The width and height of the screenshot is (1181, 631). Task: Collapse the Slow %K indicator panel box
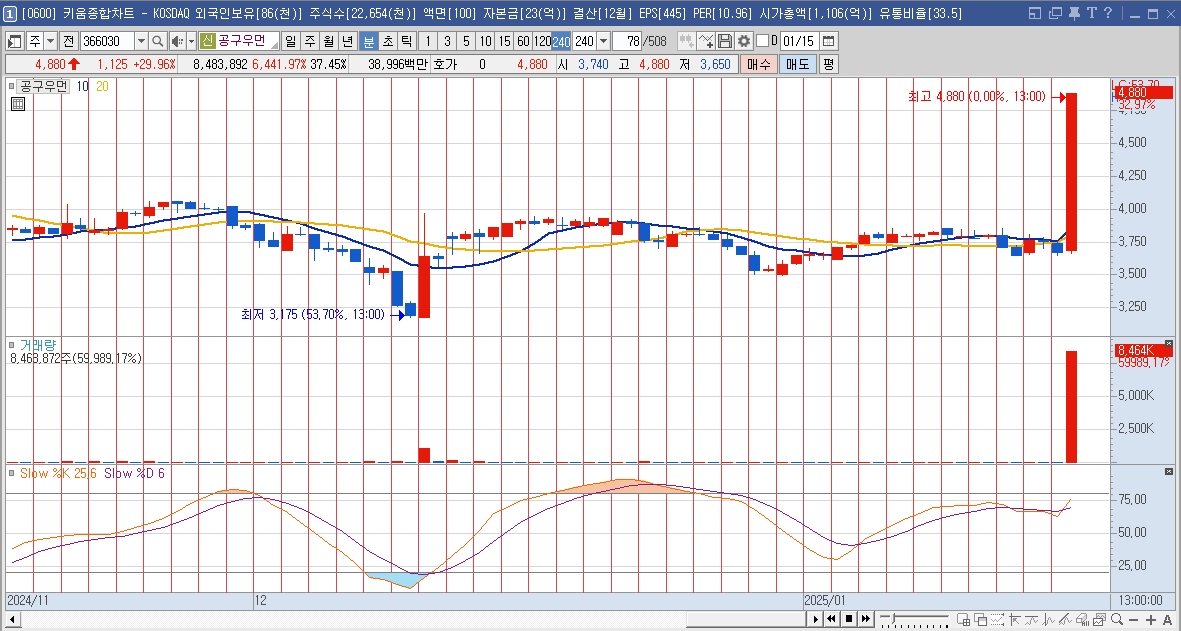click(x=11, y=472)
